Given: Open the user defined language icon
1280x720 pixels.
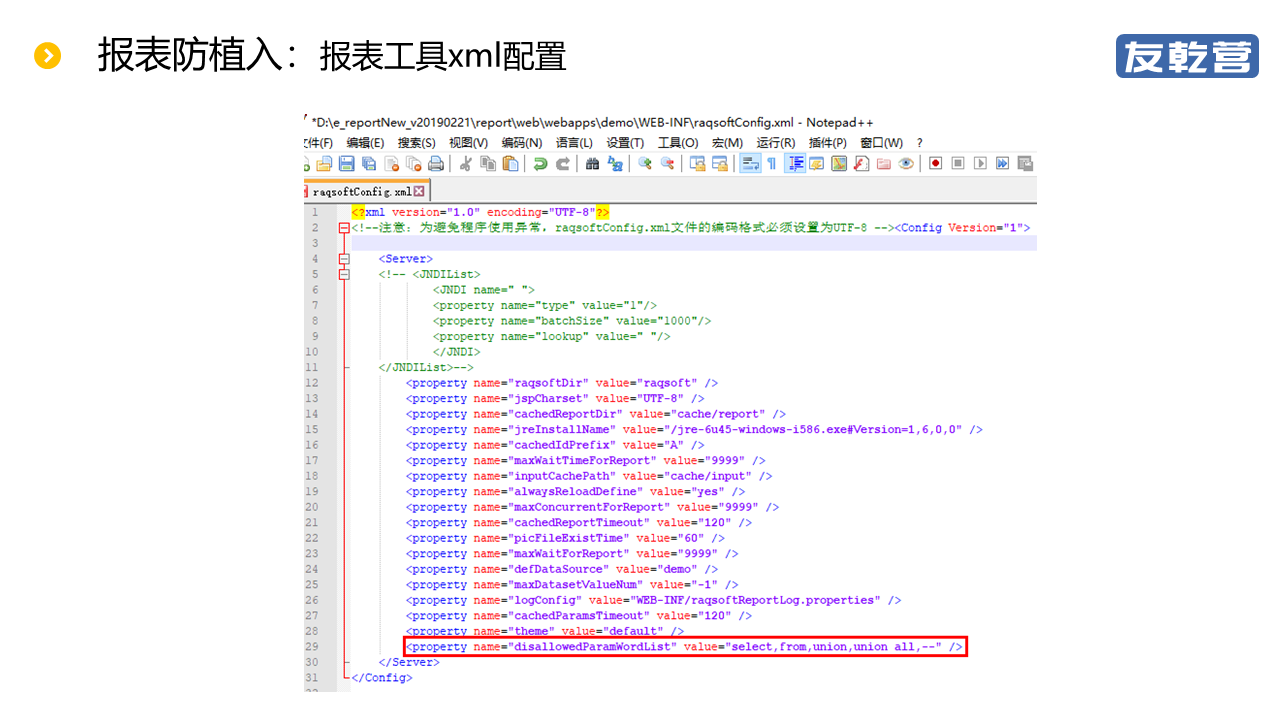Looking at the screenshot, I should point(817,164).
